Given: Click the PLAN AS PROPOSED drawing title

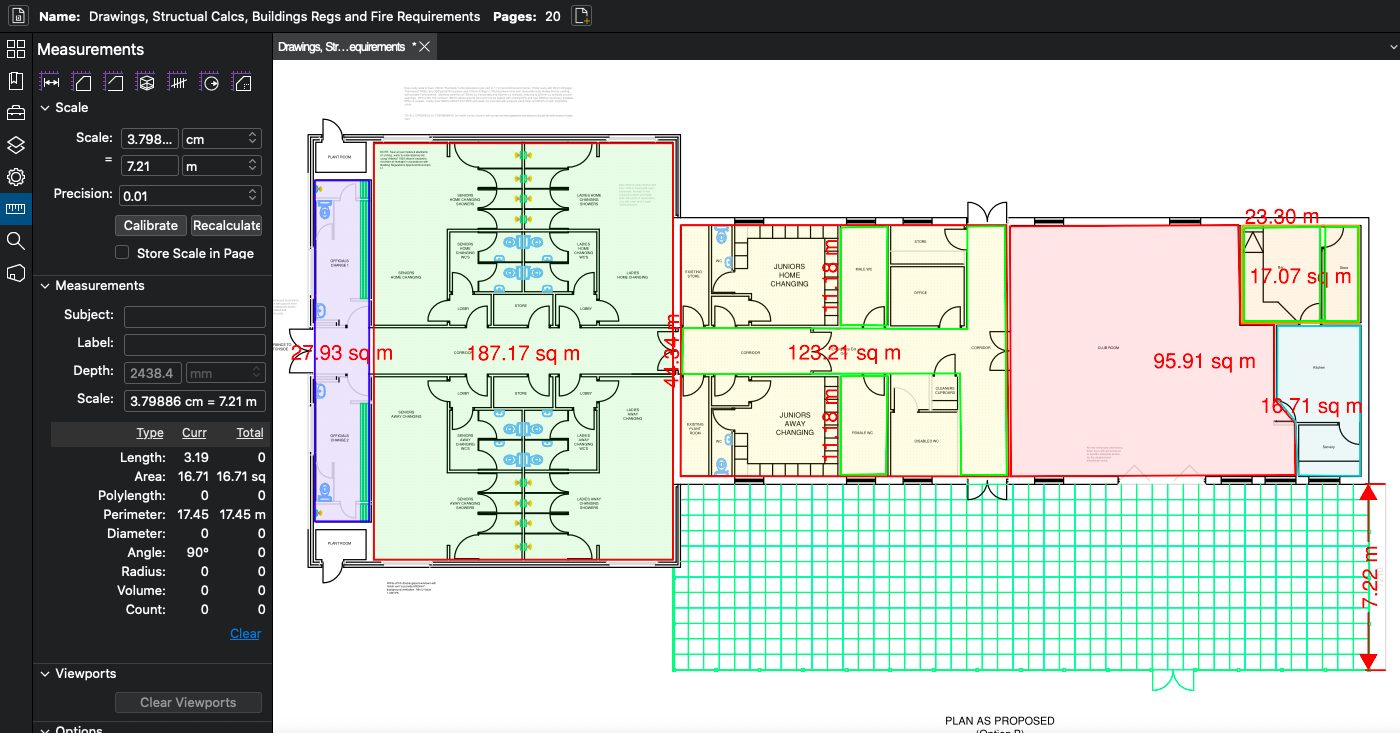Looking at the screenshot, I should tap(1000, 721).
